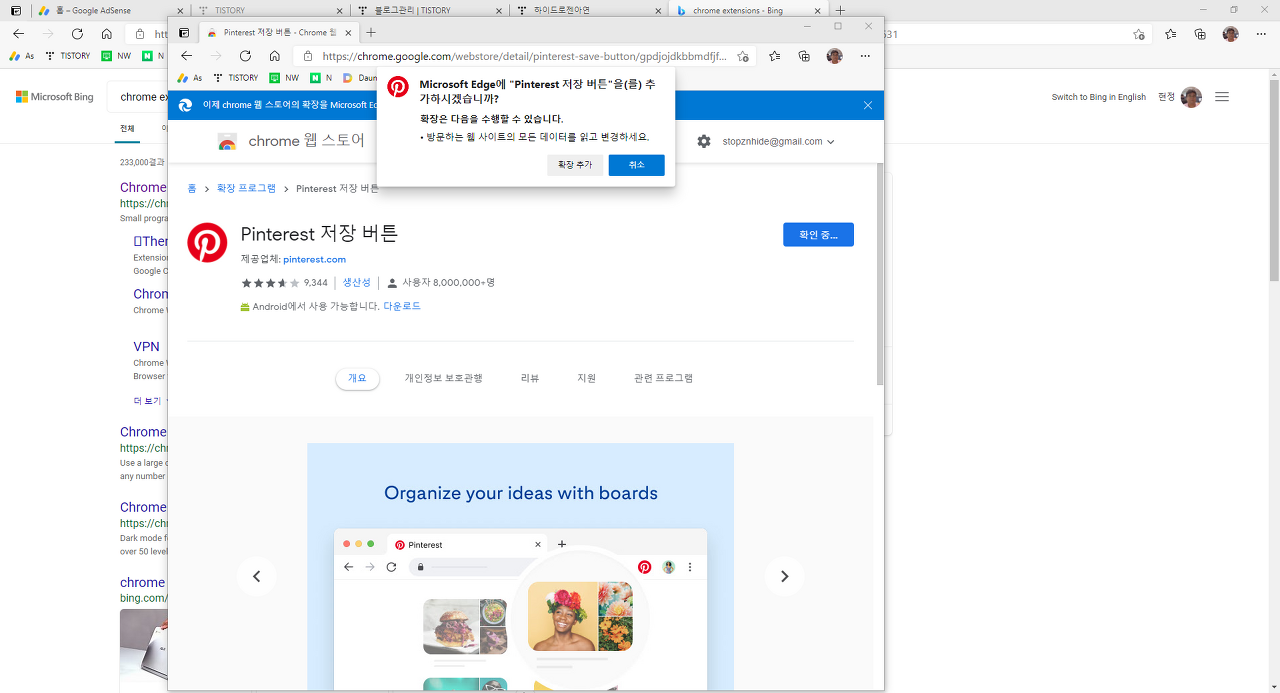Show next screenshot in carousel

pos(784,576)
